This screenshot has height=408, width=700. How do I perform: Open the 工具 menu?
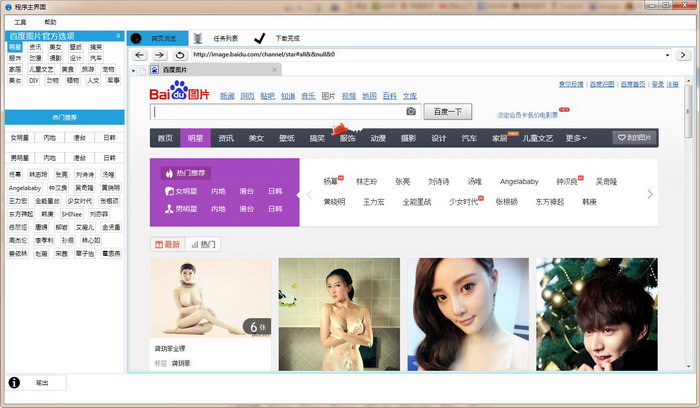point(20,22)
